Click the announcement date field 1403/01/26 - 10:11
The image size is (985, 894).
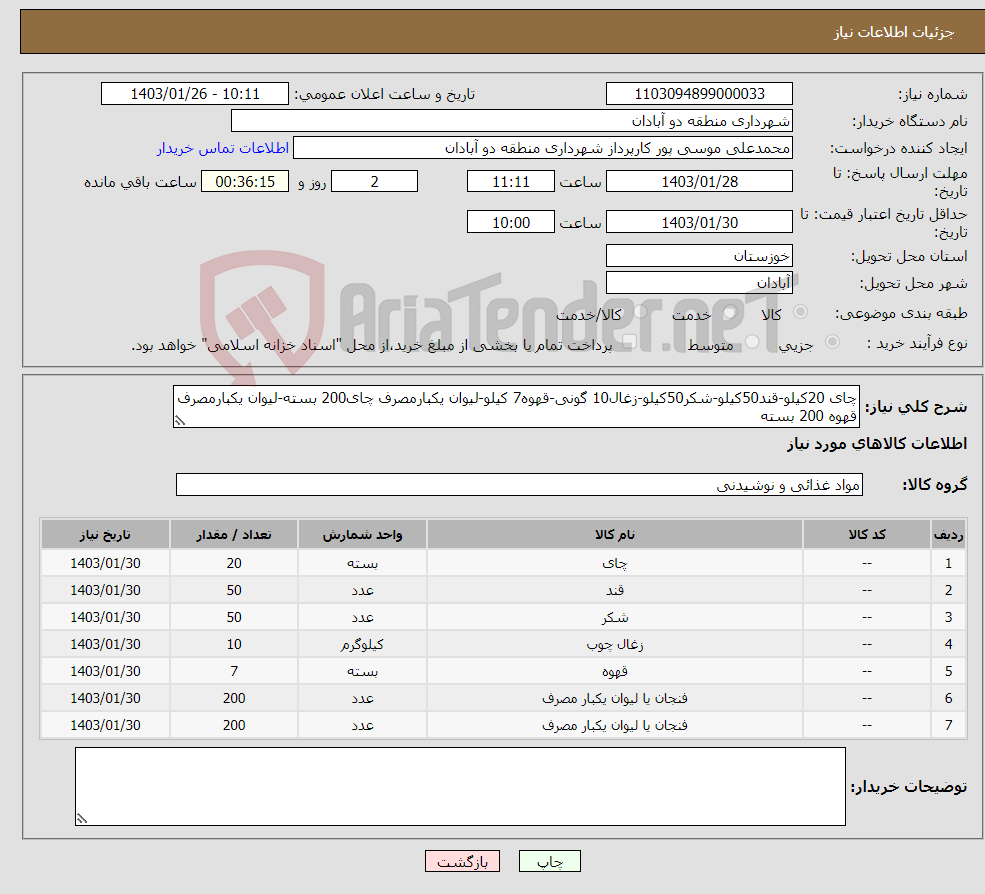coord(195,94)
